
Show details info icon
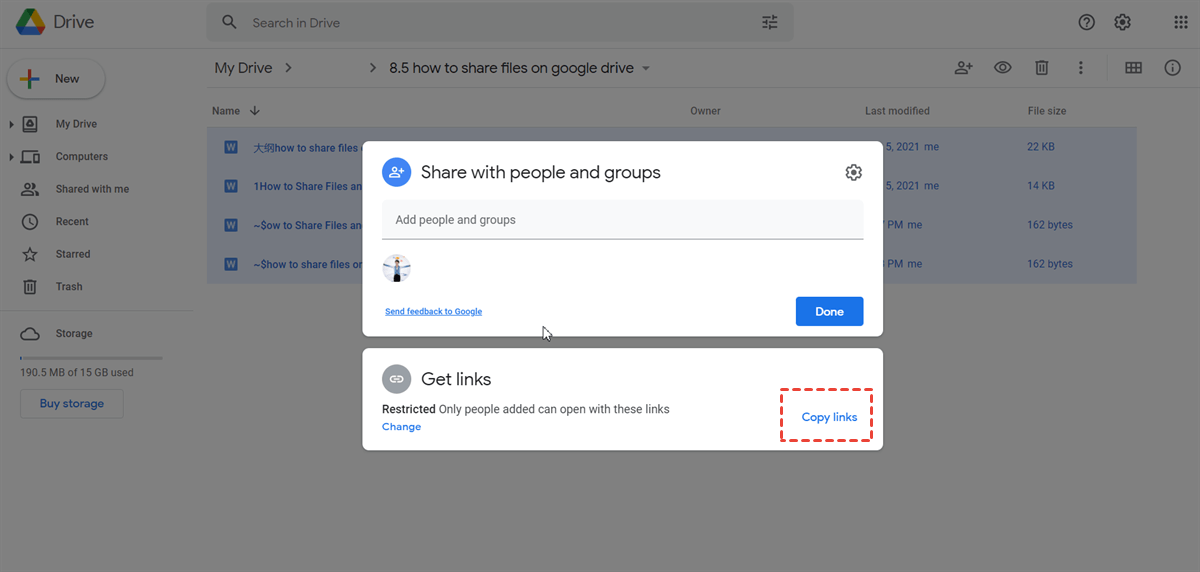[x=1173, y=68]
